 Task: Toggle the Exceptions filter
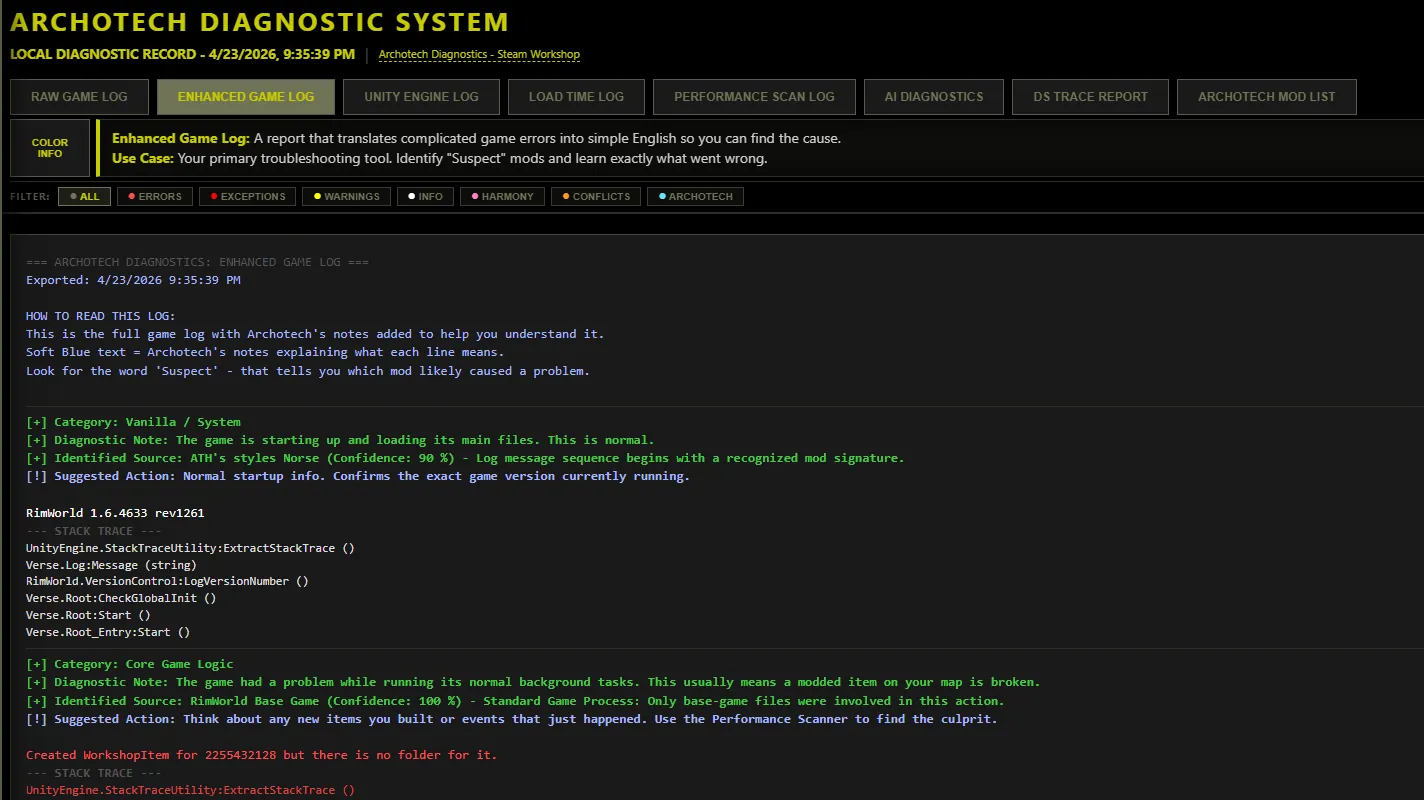coord(247,197)
